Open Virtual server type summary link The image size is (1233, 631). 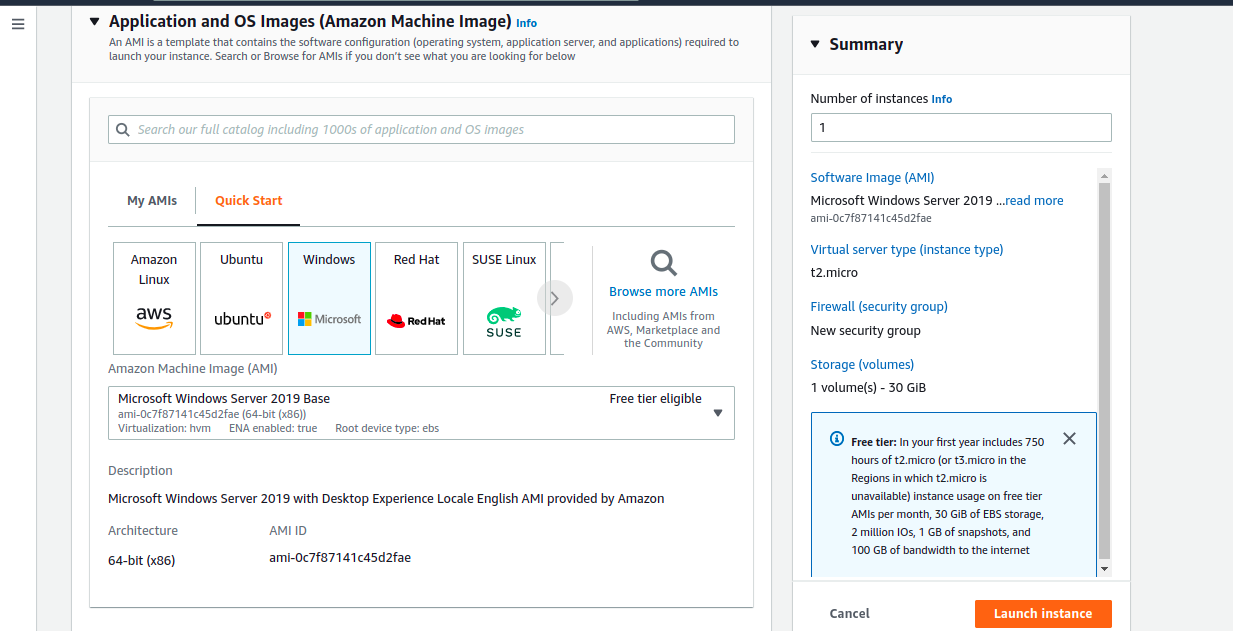pos(907,250)
